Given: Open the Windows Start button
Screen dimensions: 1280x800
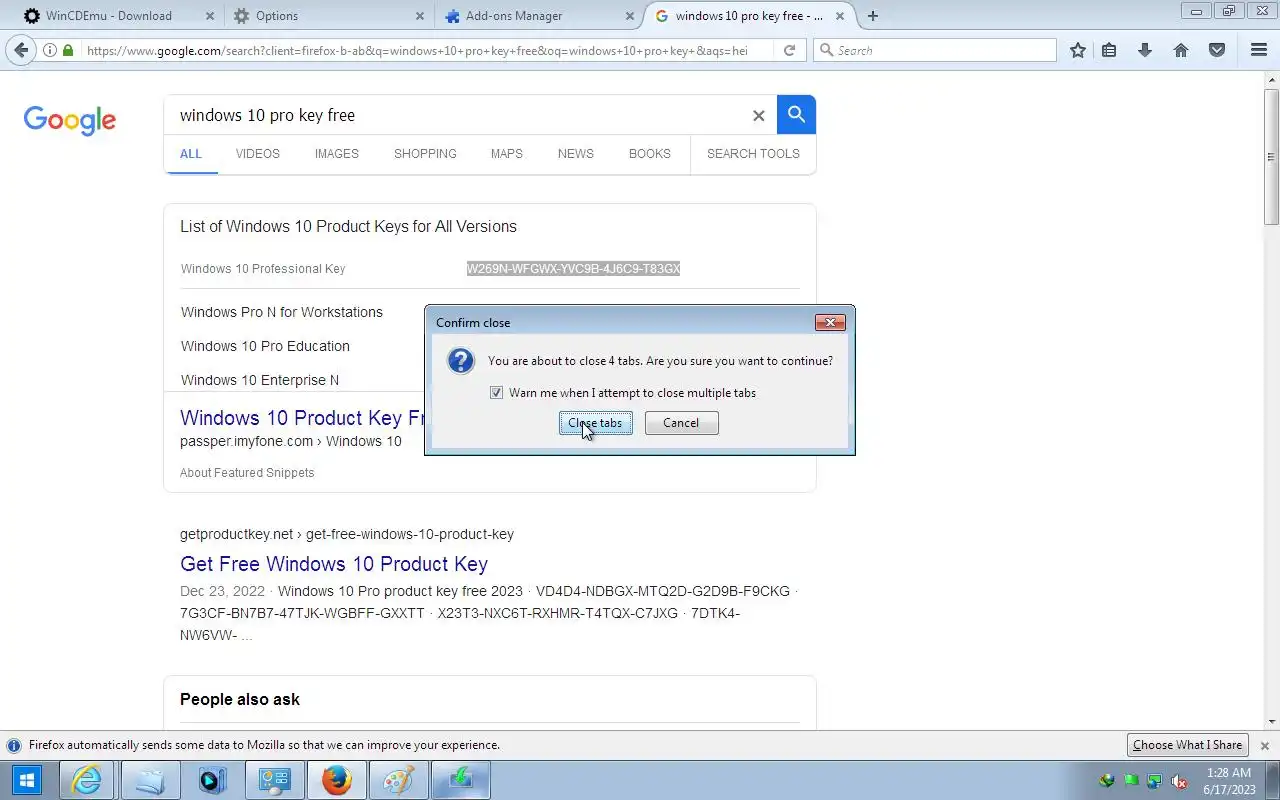Looking at the screenshot, I should pos(26,780).
